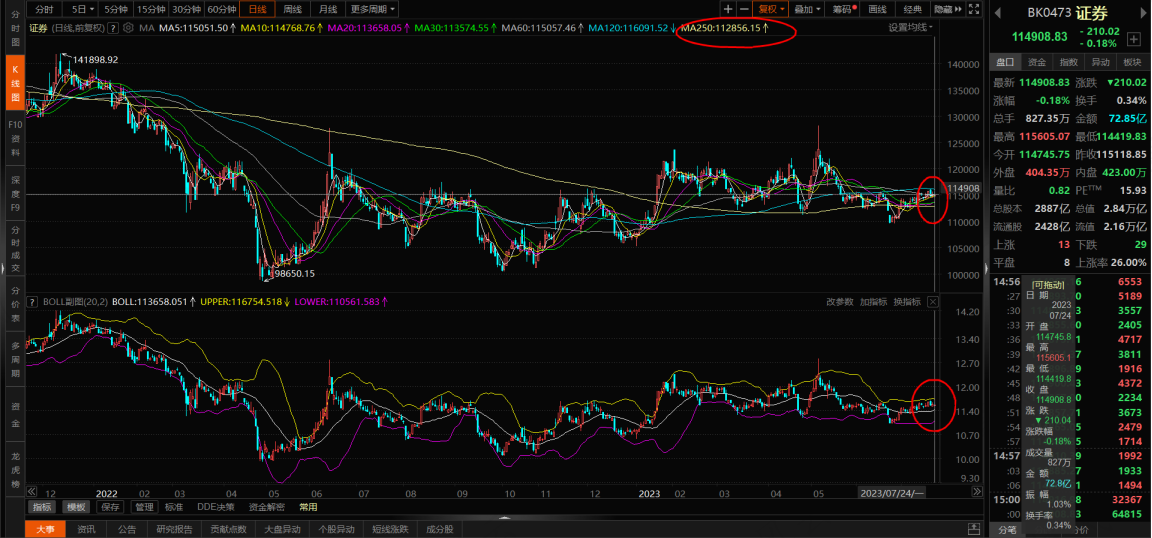
Task: Select 资金解密 indicator preset
Action: coord(267,507)
